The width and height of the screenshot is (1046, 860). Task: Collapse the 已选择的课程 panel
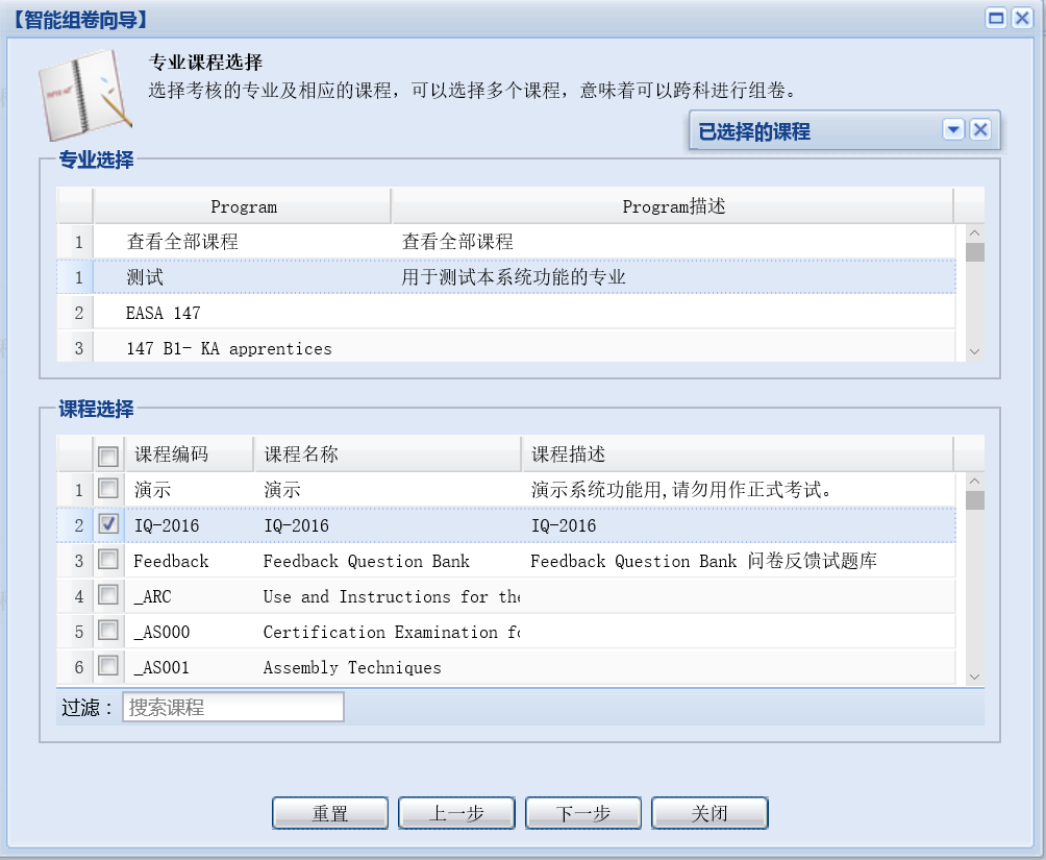[953, 130]
